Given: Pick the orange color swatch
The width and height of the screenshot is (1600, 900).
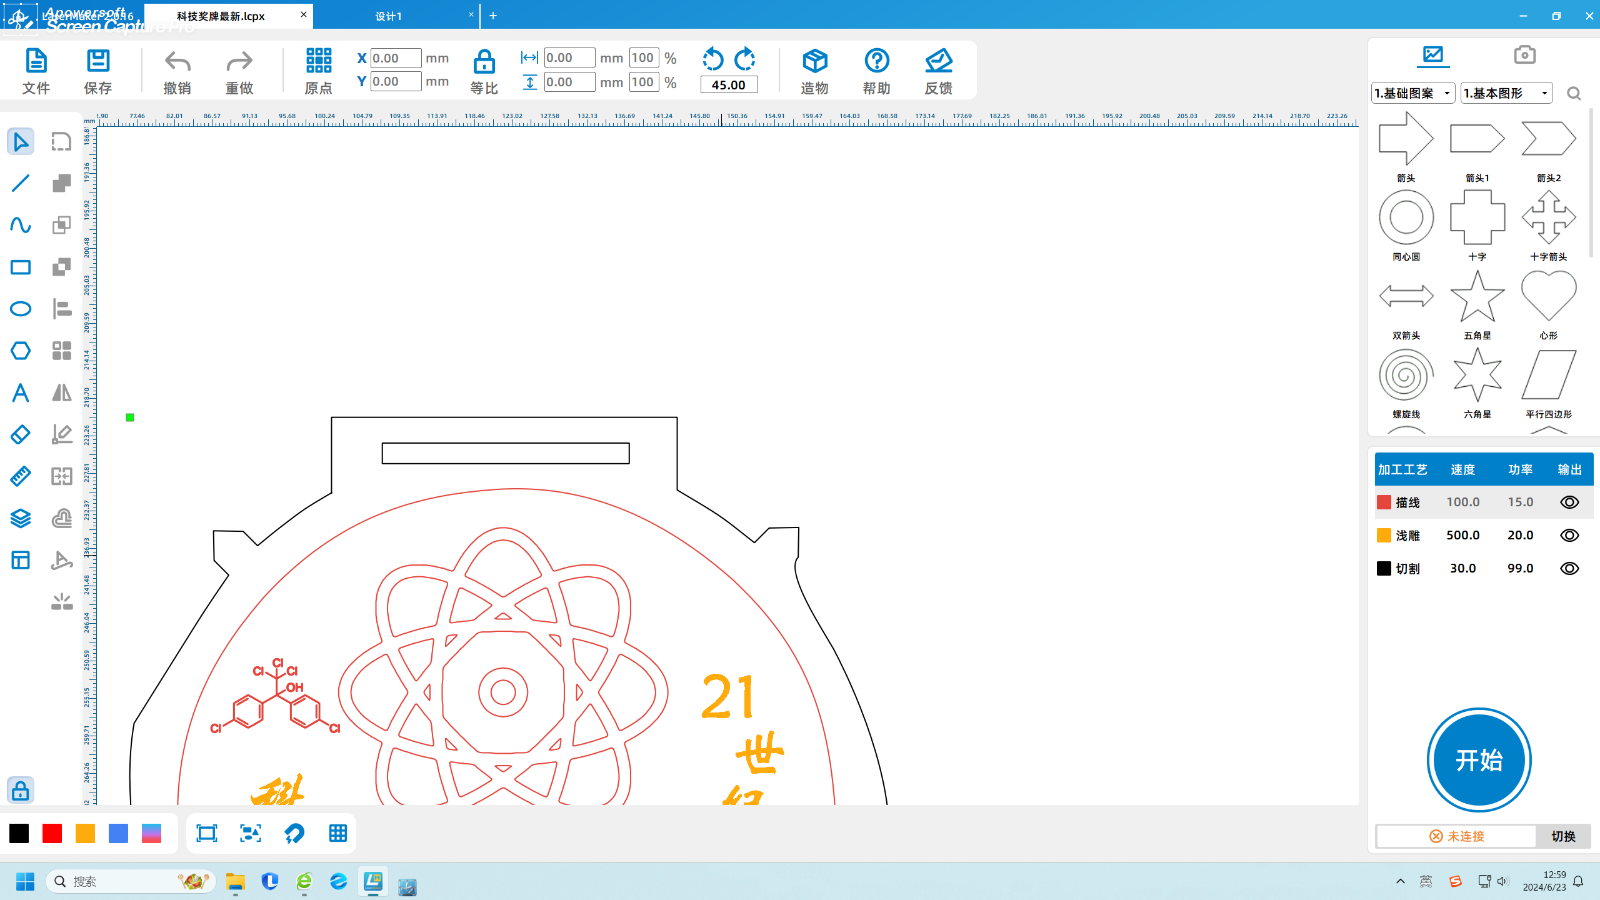Looking at the screenshot, I should tap(85, 834).
